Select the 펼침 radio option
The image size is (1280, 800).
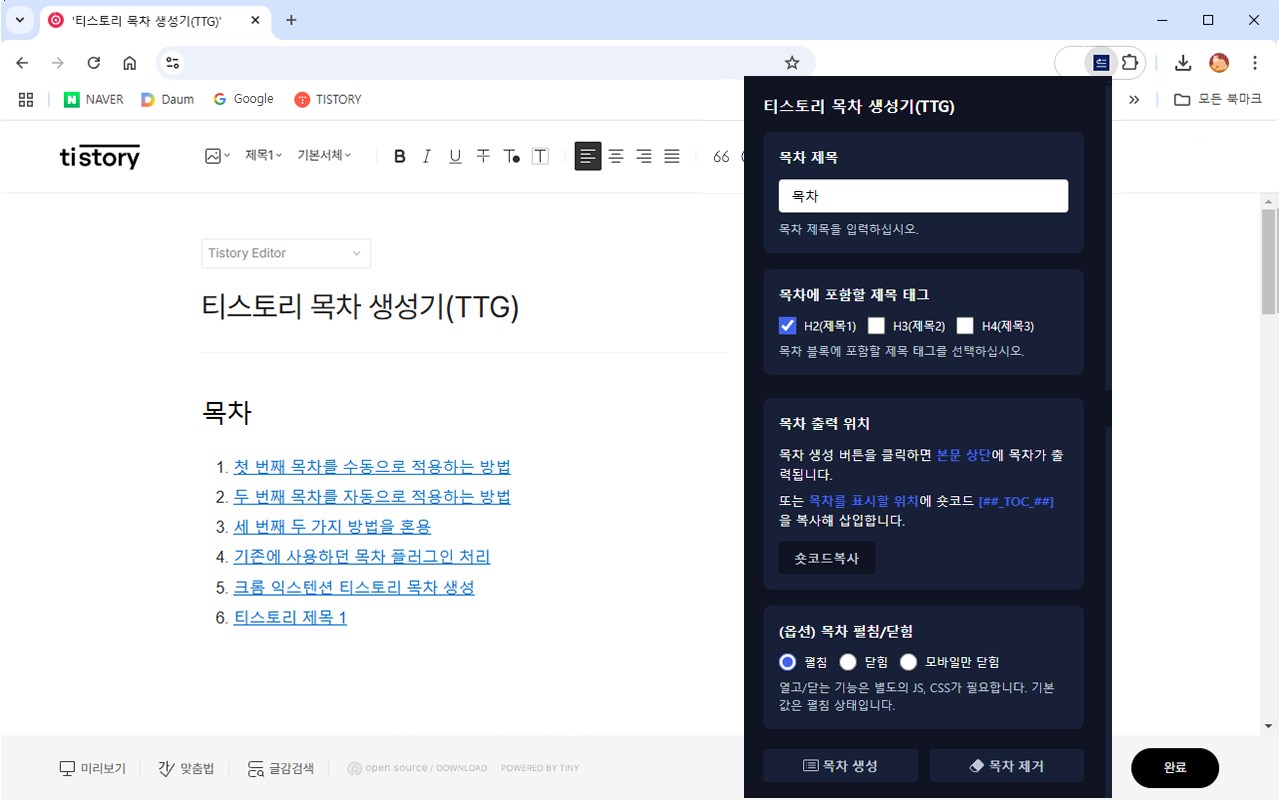[787, 662]
